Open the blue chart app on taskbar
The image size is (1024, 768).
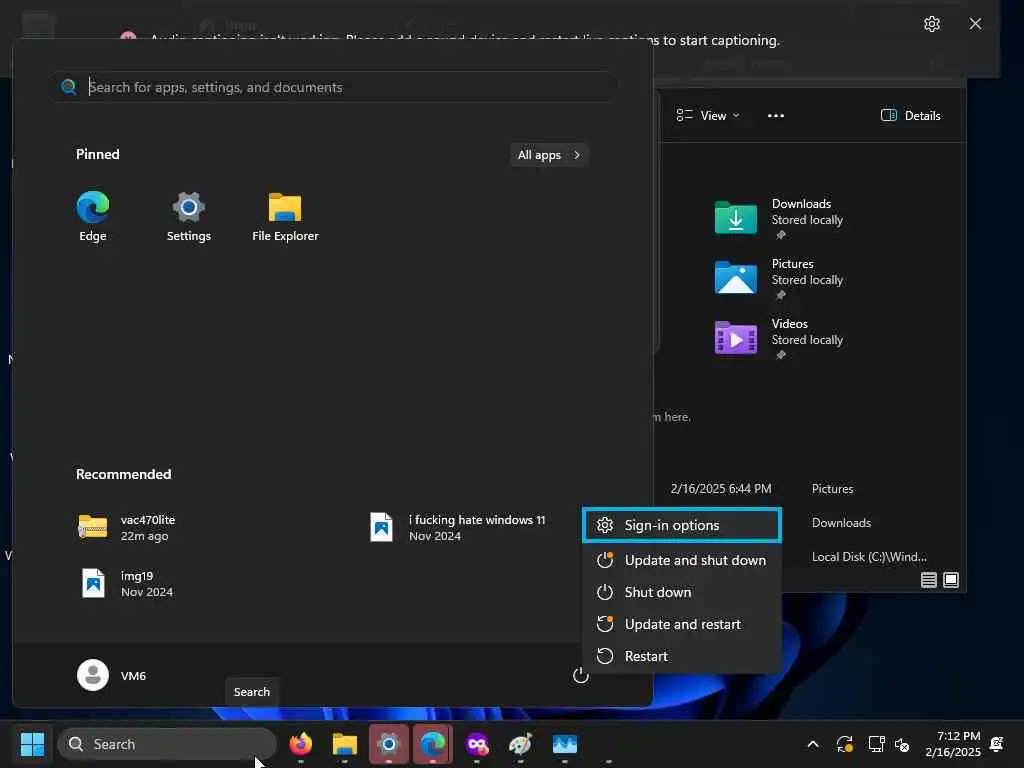[565, 744]
